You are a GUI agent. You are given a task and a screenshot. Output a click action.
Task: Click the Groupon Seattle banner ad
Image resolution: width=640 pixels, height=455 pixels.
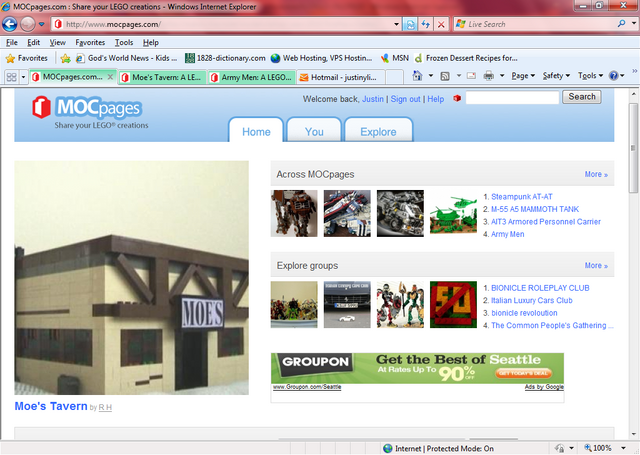[x=417, y=368]
